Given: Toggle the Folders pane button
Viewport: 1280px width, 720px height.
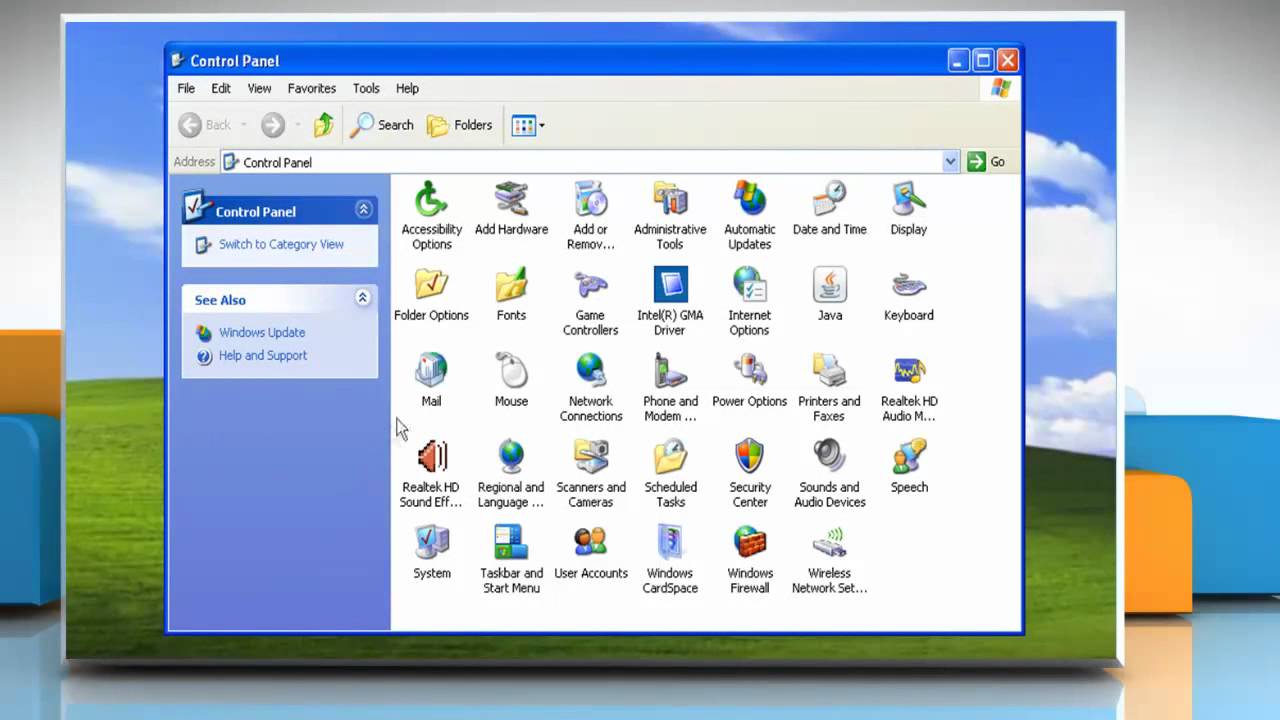Looking at the screenshot, I should click(460, 125).
